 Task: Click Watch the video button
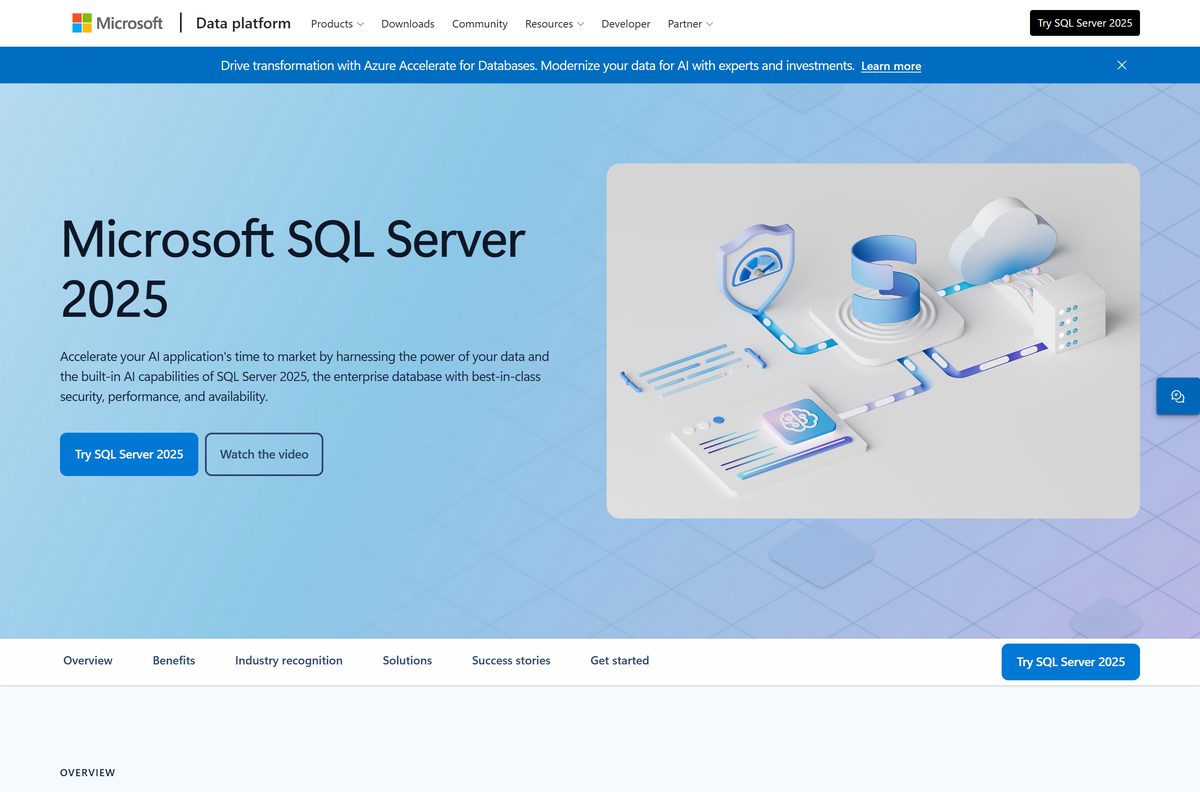pyautogui.click(x=264, y=454)
